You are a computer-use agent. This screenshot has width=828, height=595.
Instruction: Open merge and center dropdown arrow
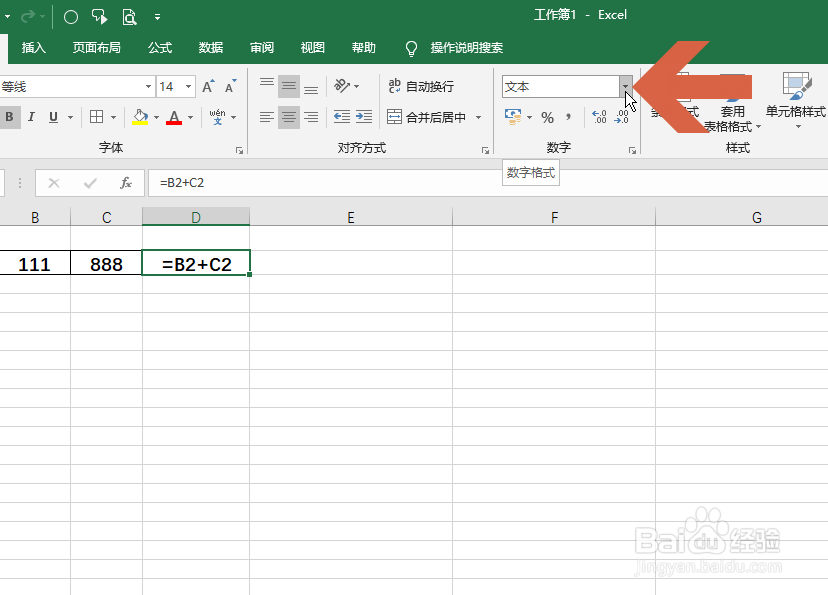pos(478,117)
